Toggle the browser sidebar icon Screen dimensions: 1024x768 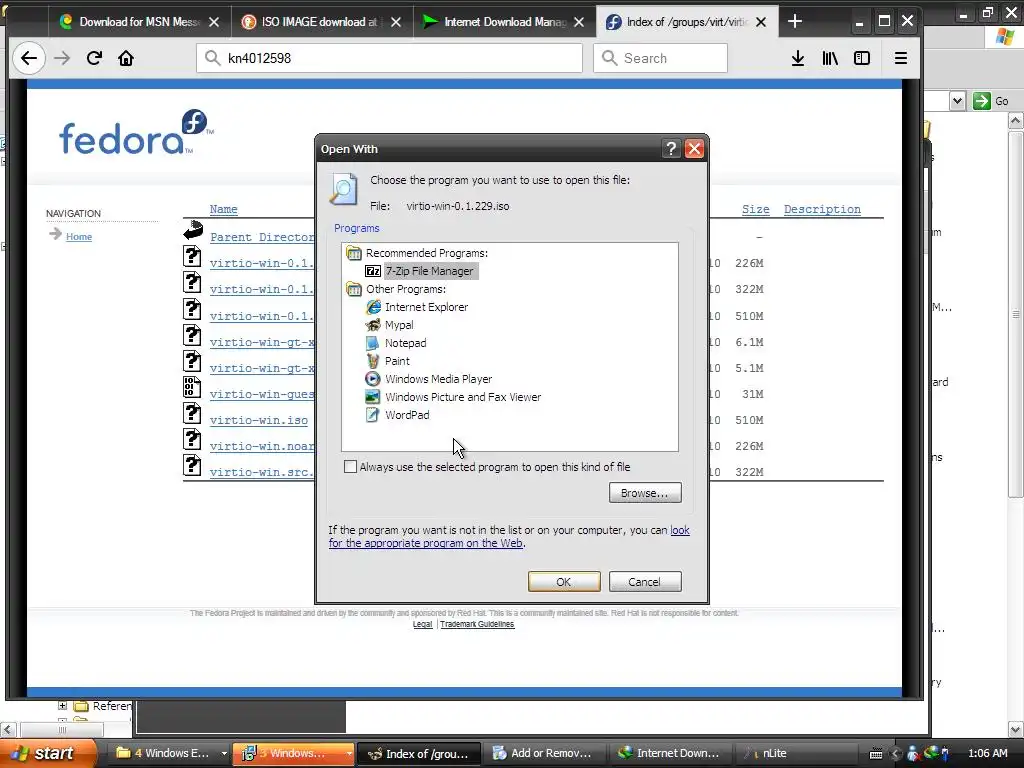(x=862, y=58)
